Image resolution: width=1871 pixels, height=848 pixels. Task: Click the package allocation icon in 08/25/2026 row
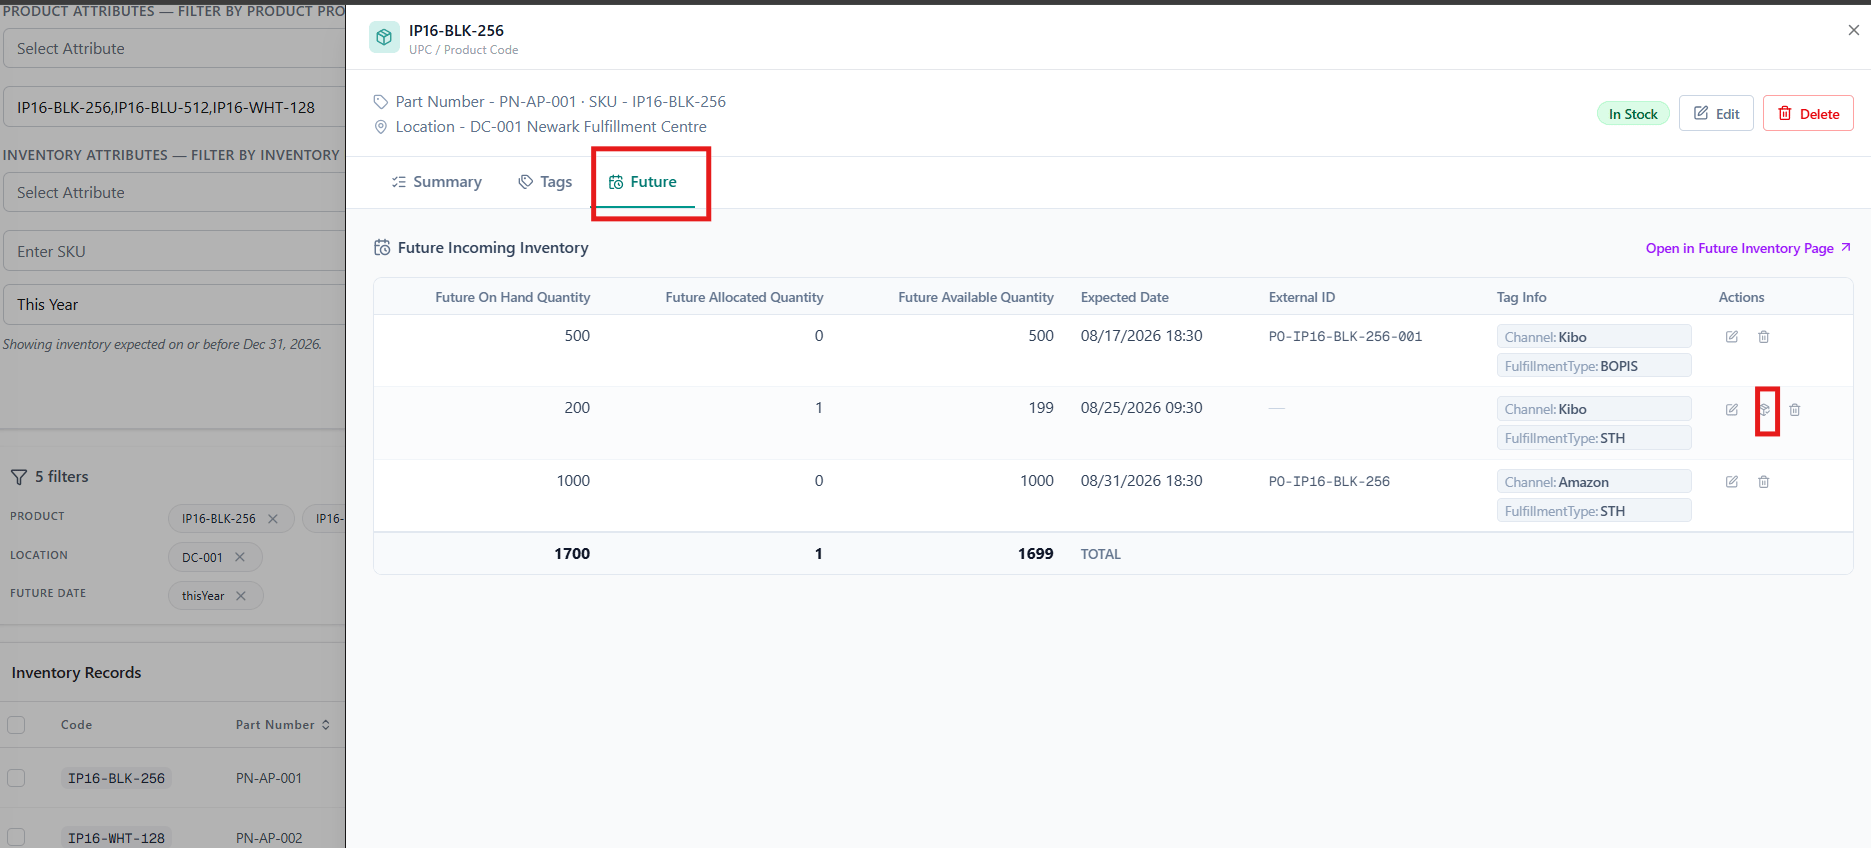1765,410
